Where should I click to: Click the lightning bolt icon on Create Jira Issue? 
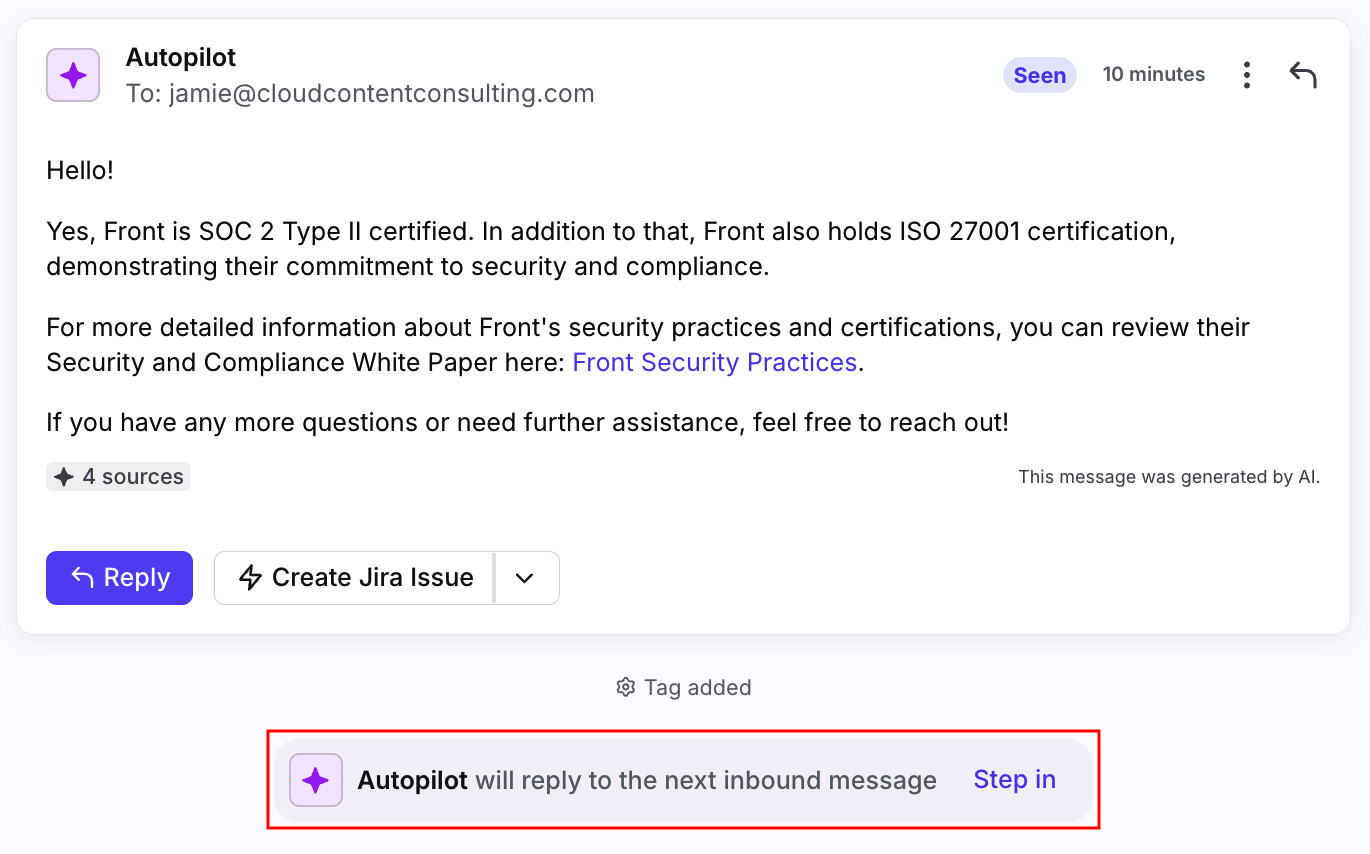pos(250,578)
